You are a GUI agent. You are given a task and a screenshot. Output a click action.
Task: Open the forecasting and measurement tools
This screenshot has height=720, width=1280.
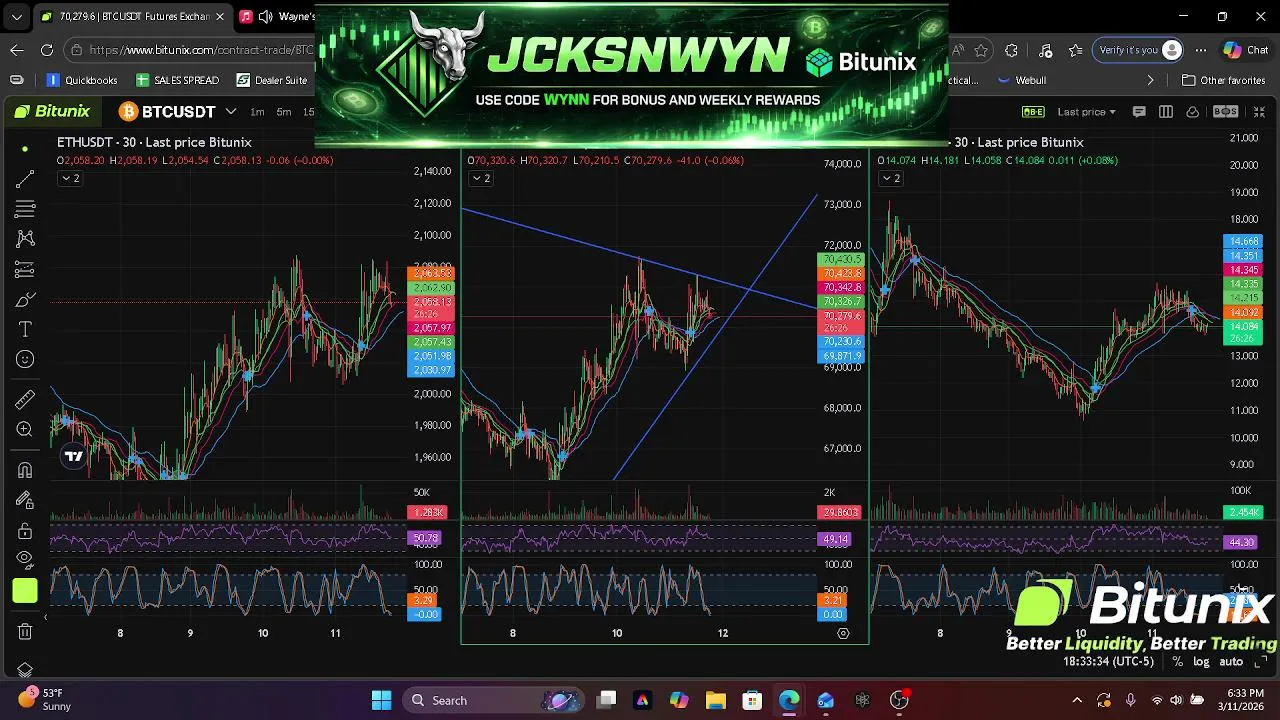pos(25,269)
